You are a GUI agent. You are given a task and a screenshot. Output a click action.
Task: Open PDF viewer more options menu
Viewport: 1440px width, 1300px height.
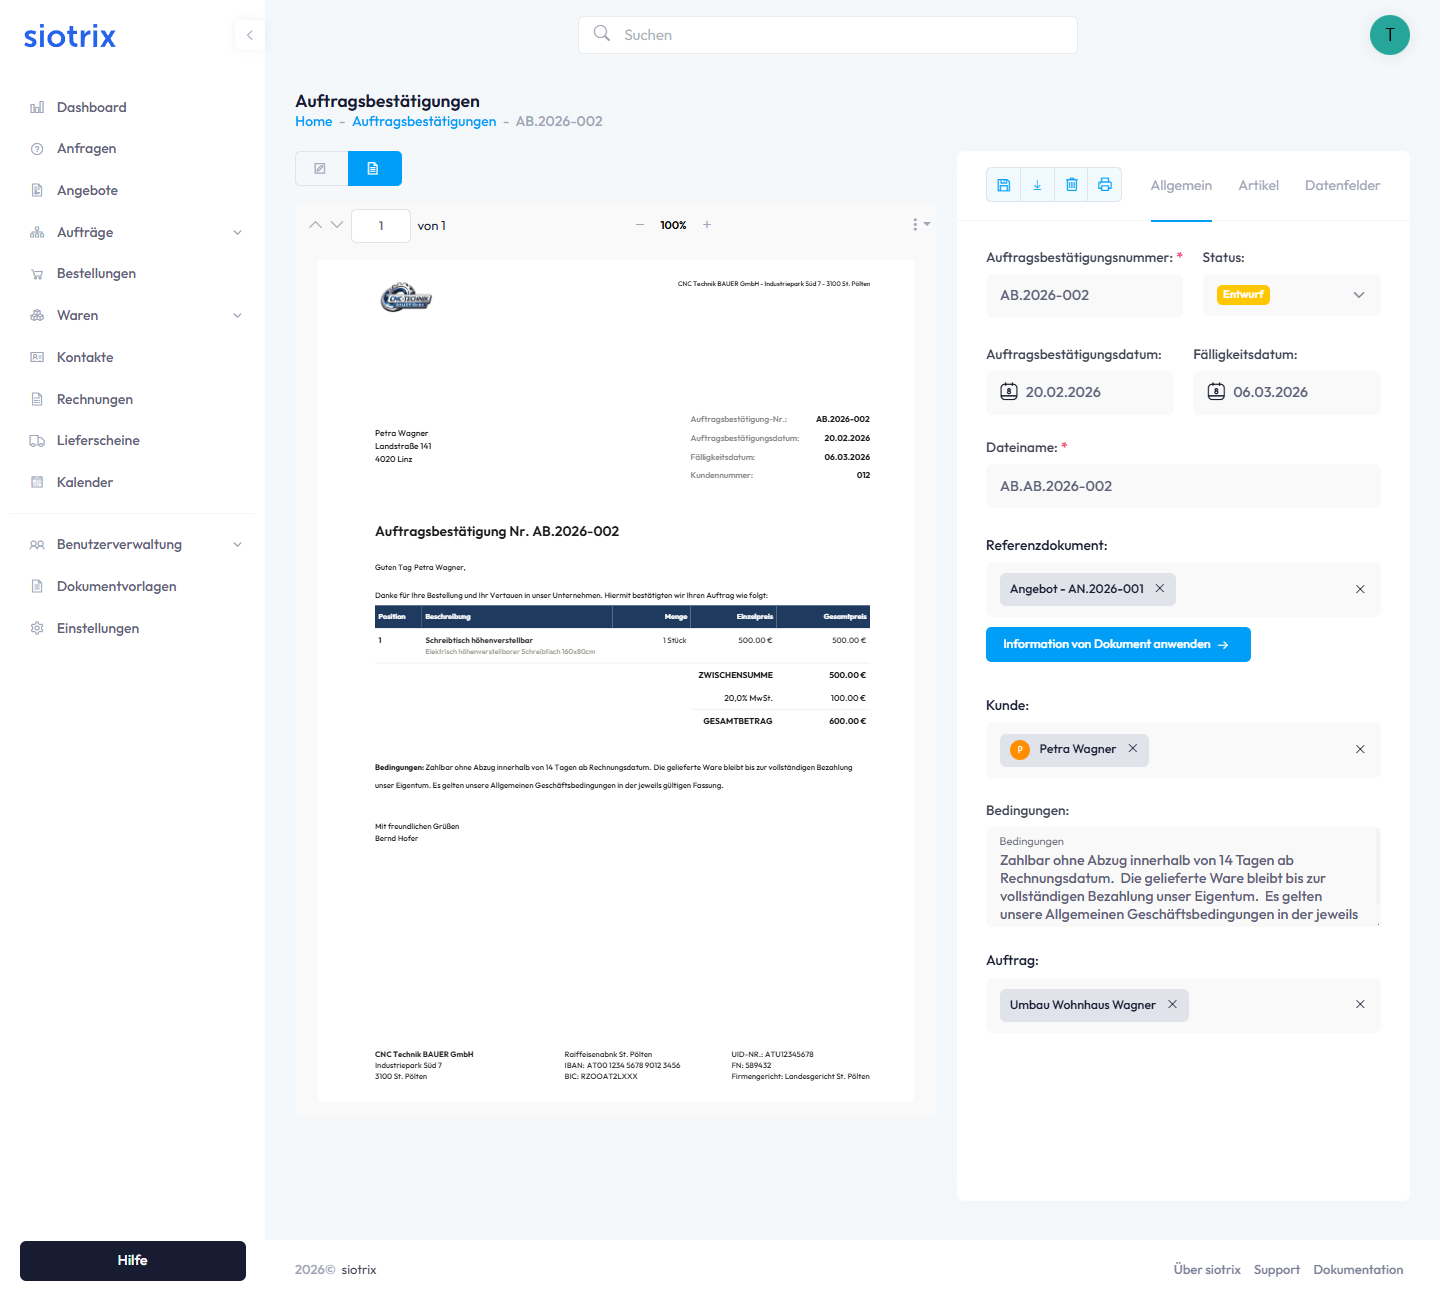919,225
